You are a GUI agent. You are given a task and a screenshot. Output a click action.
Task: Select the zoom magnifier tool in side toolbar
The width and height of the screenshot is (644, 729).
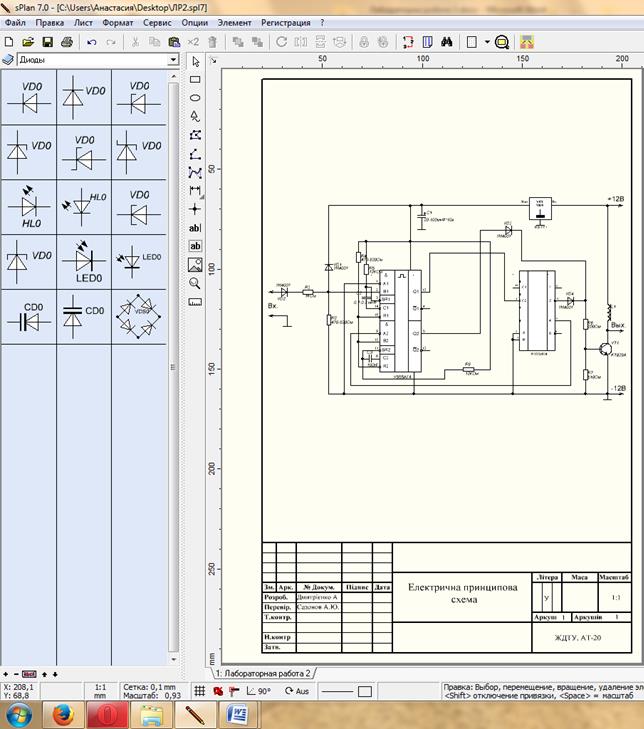pos(195,283)
